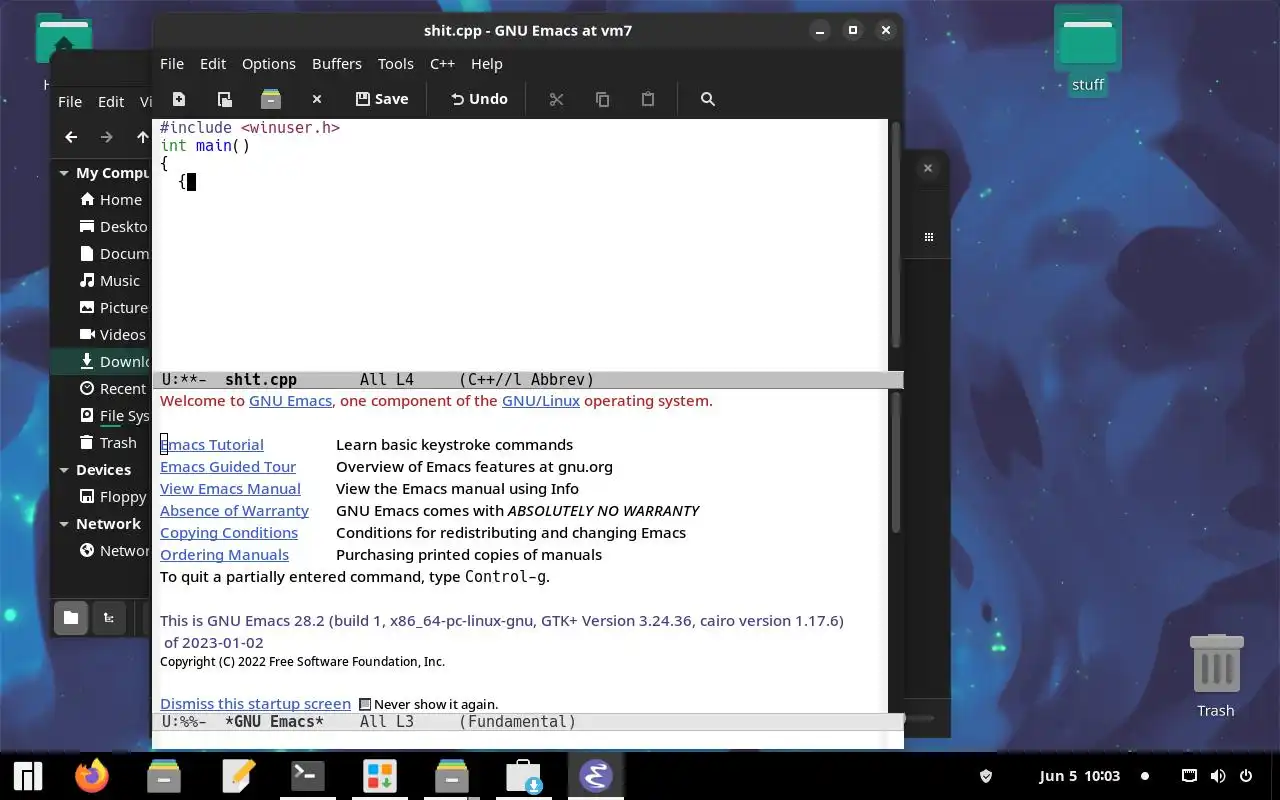Image resolution: width=1280 pixels, height=800 pixels.
Task: Click the volume speaker icon in system tray
Action: click(1218, 776)
